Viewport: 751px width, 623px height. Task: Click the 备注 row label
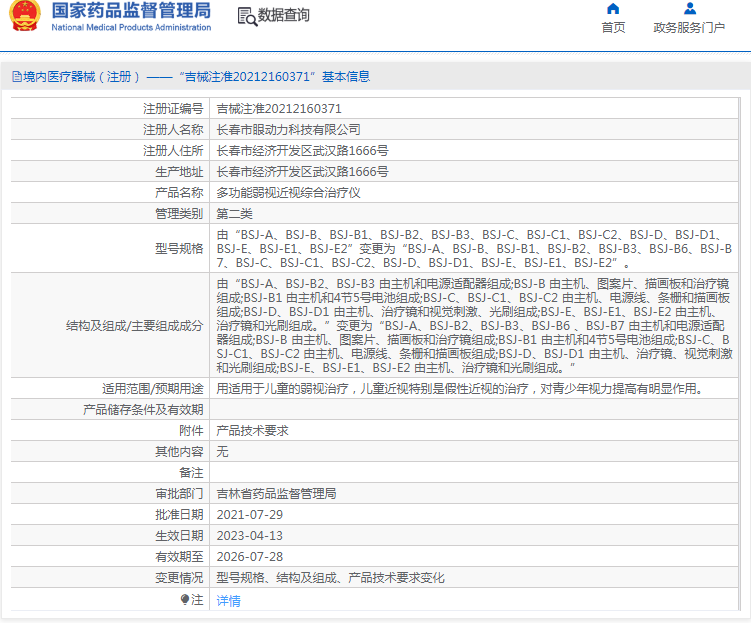(x=191, y=473)
